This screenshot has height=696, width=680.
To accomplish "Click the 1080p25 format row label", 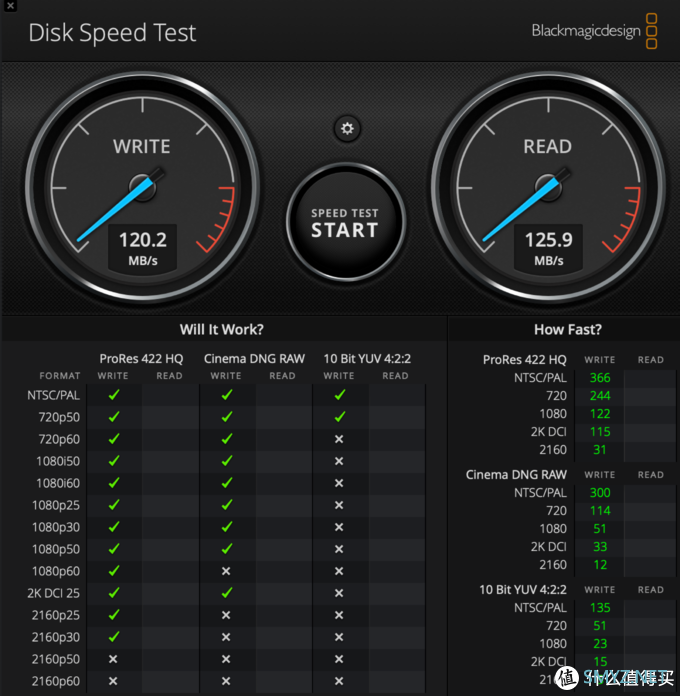I will pos(56,505).
